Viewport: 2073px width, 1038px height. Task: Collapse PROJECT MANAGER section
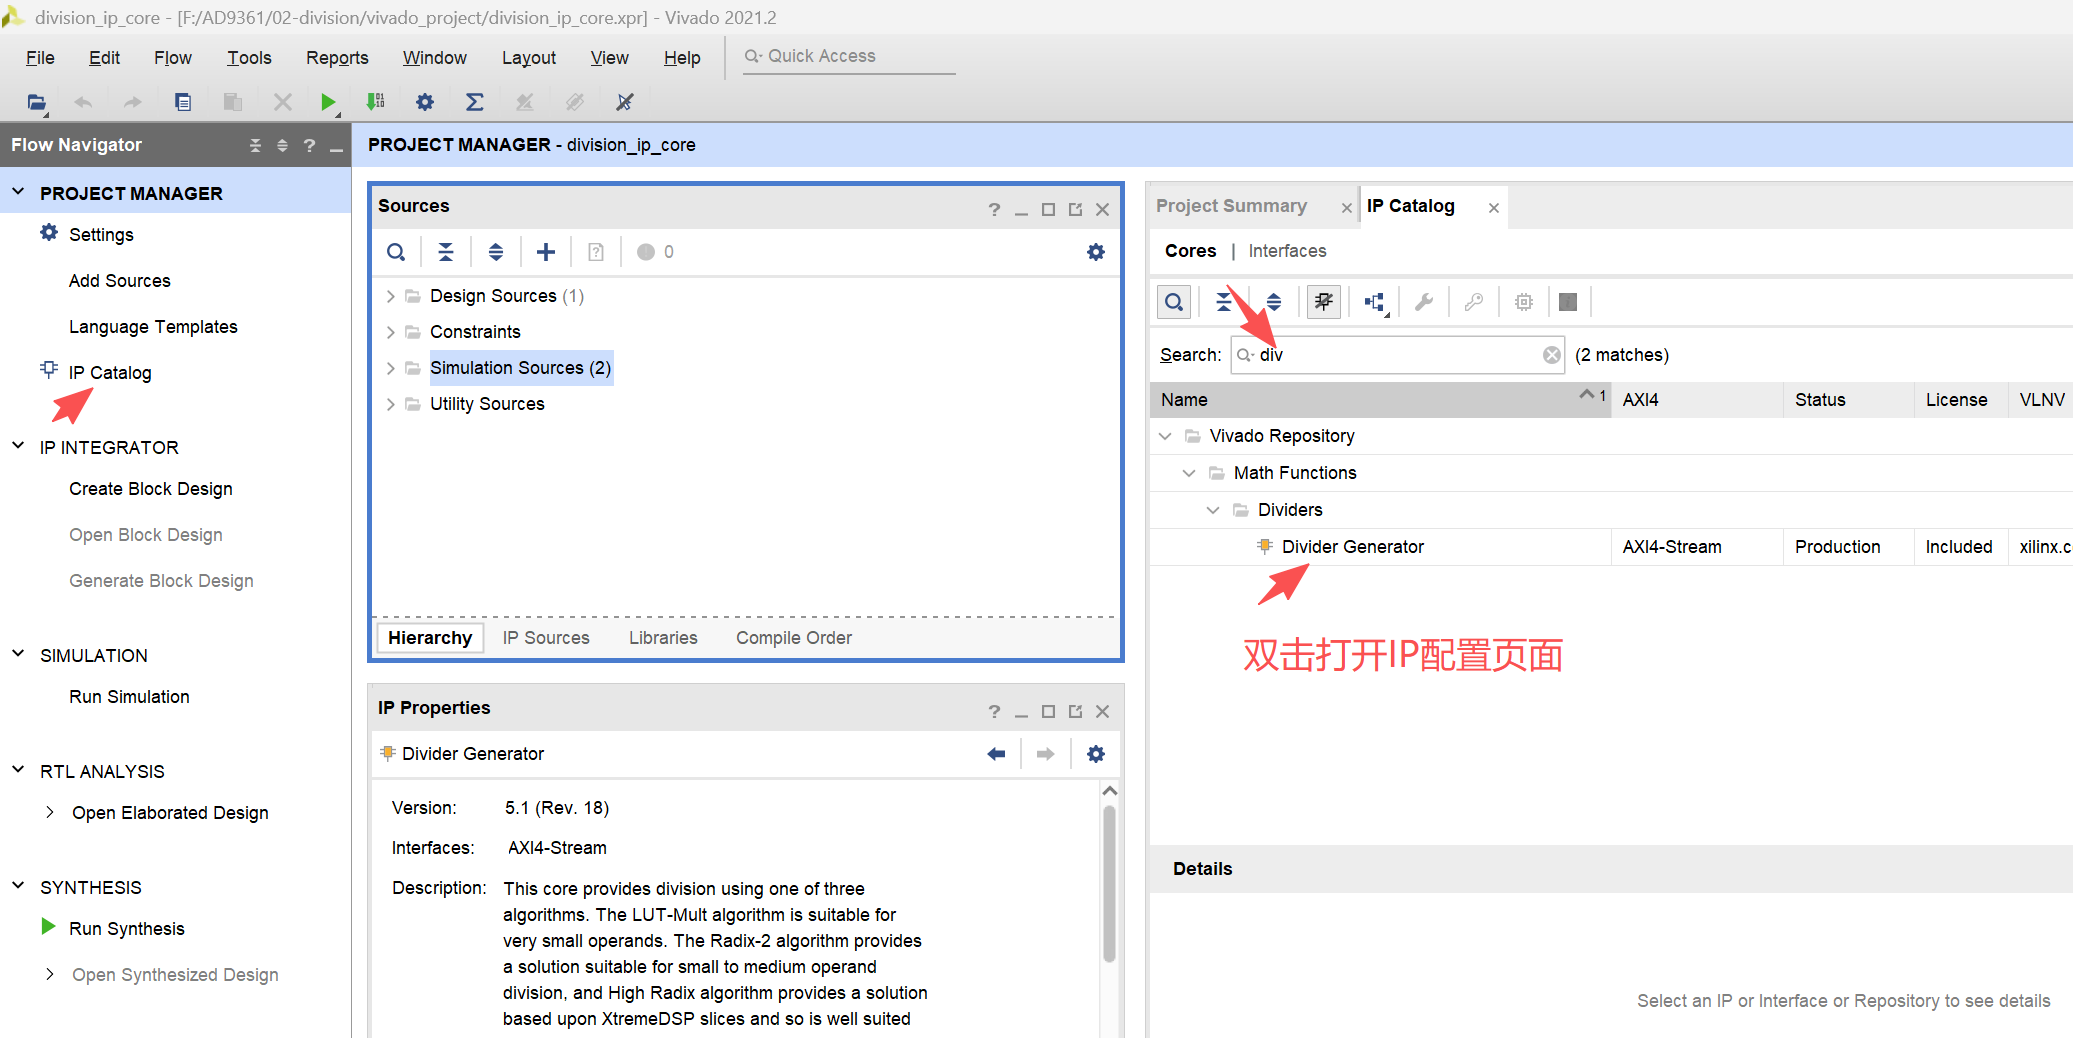[x=18, y=192]
